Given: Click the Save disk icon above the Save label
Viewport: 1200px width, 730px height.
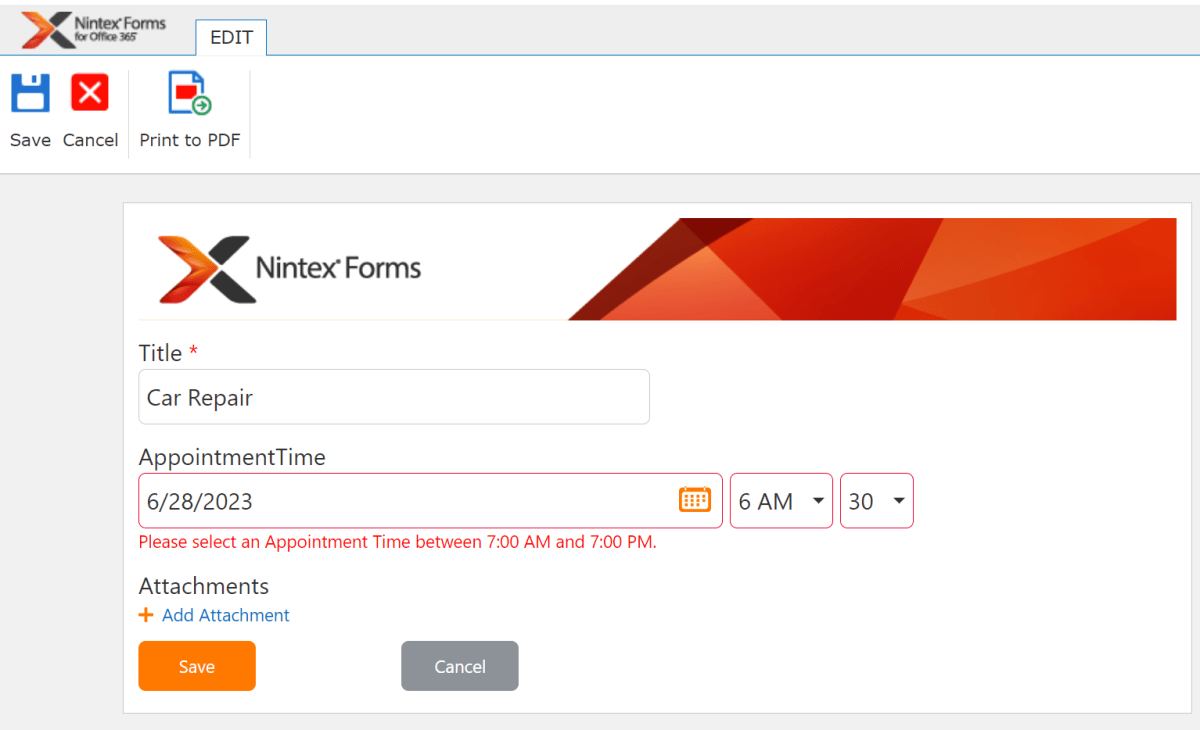Looking at the screenshot, I should [x=30, y=92].
